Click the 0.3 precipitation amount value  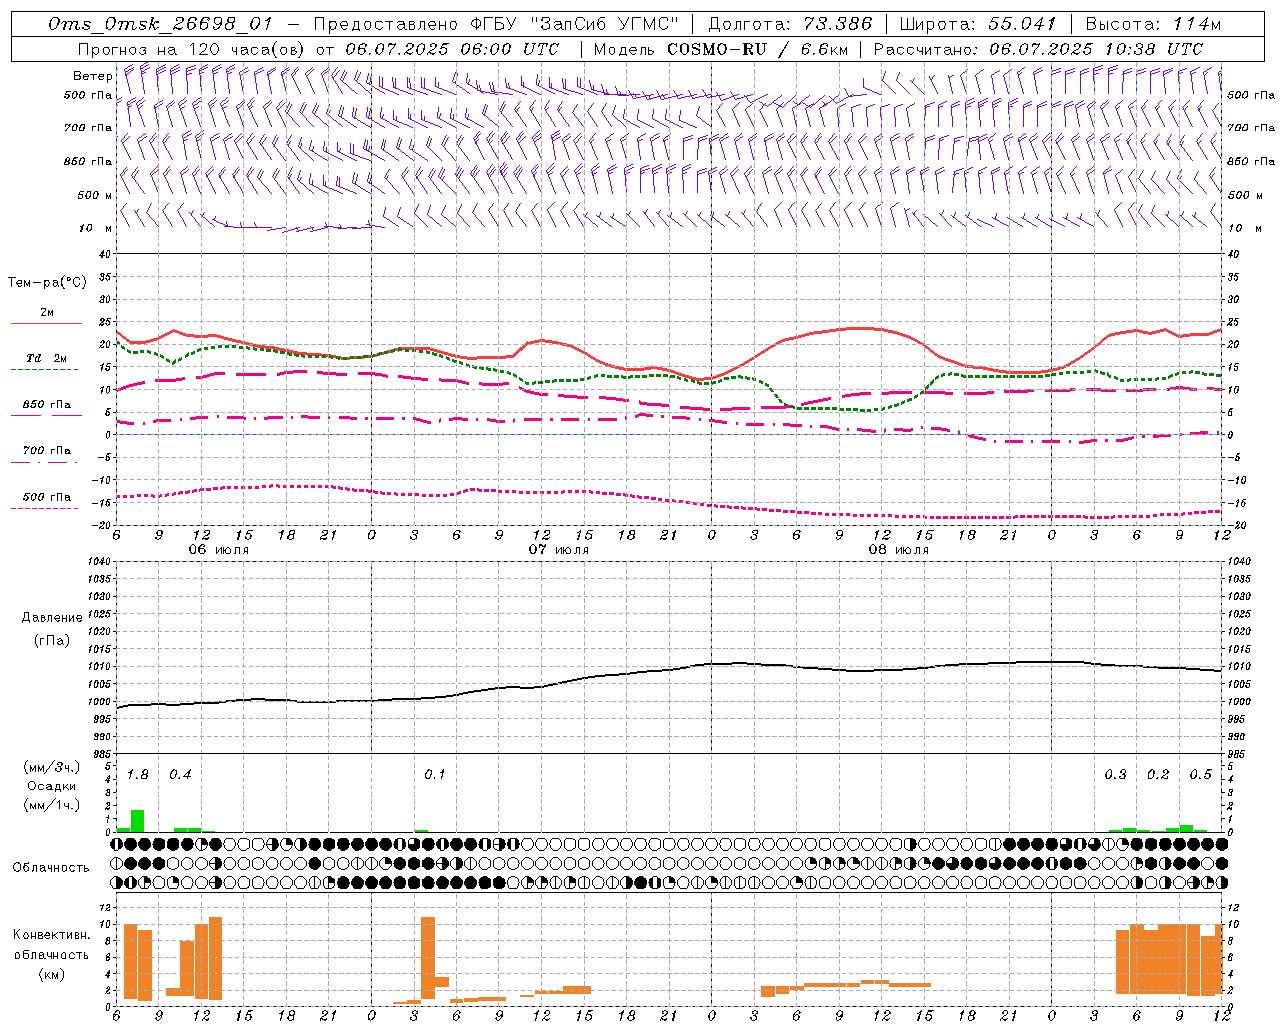tap(1115, 775)
